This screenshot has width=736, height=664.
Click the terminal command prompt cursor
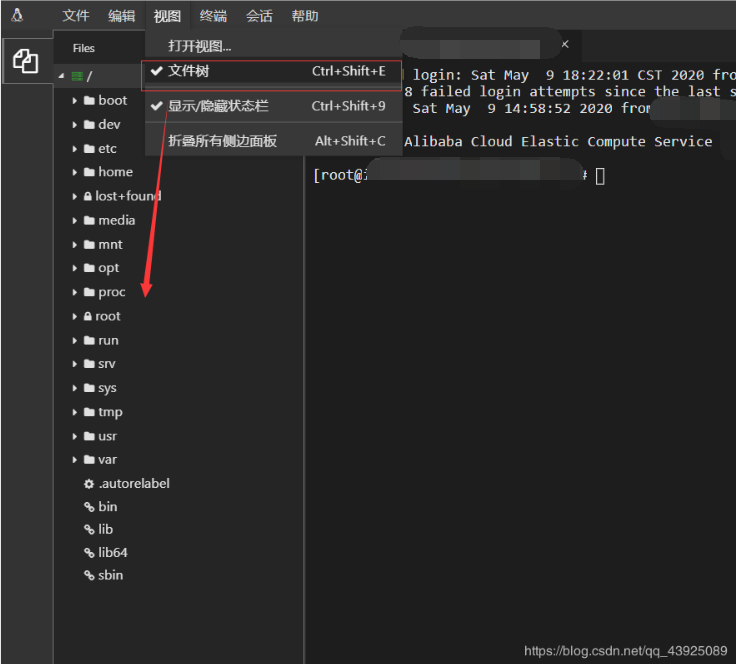tap(600, 176)
